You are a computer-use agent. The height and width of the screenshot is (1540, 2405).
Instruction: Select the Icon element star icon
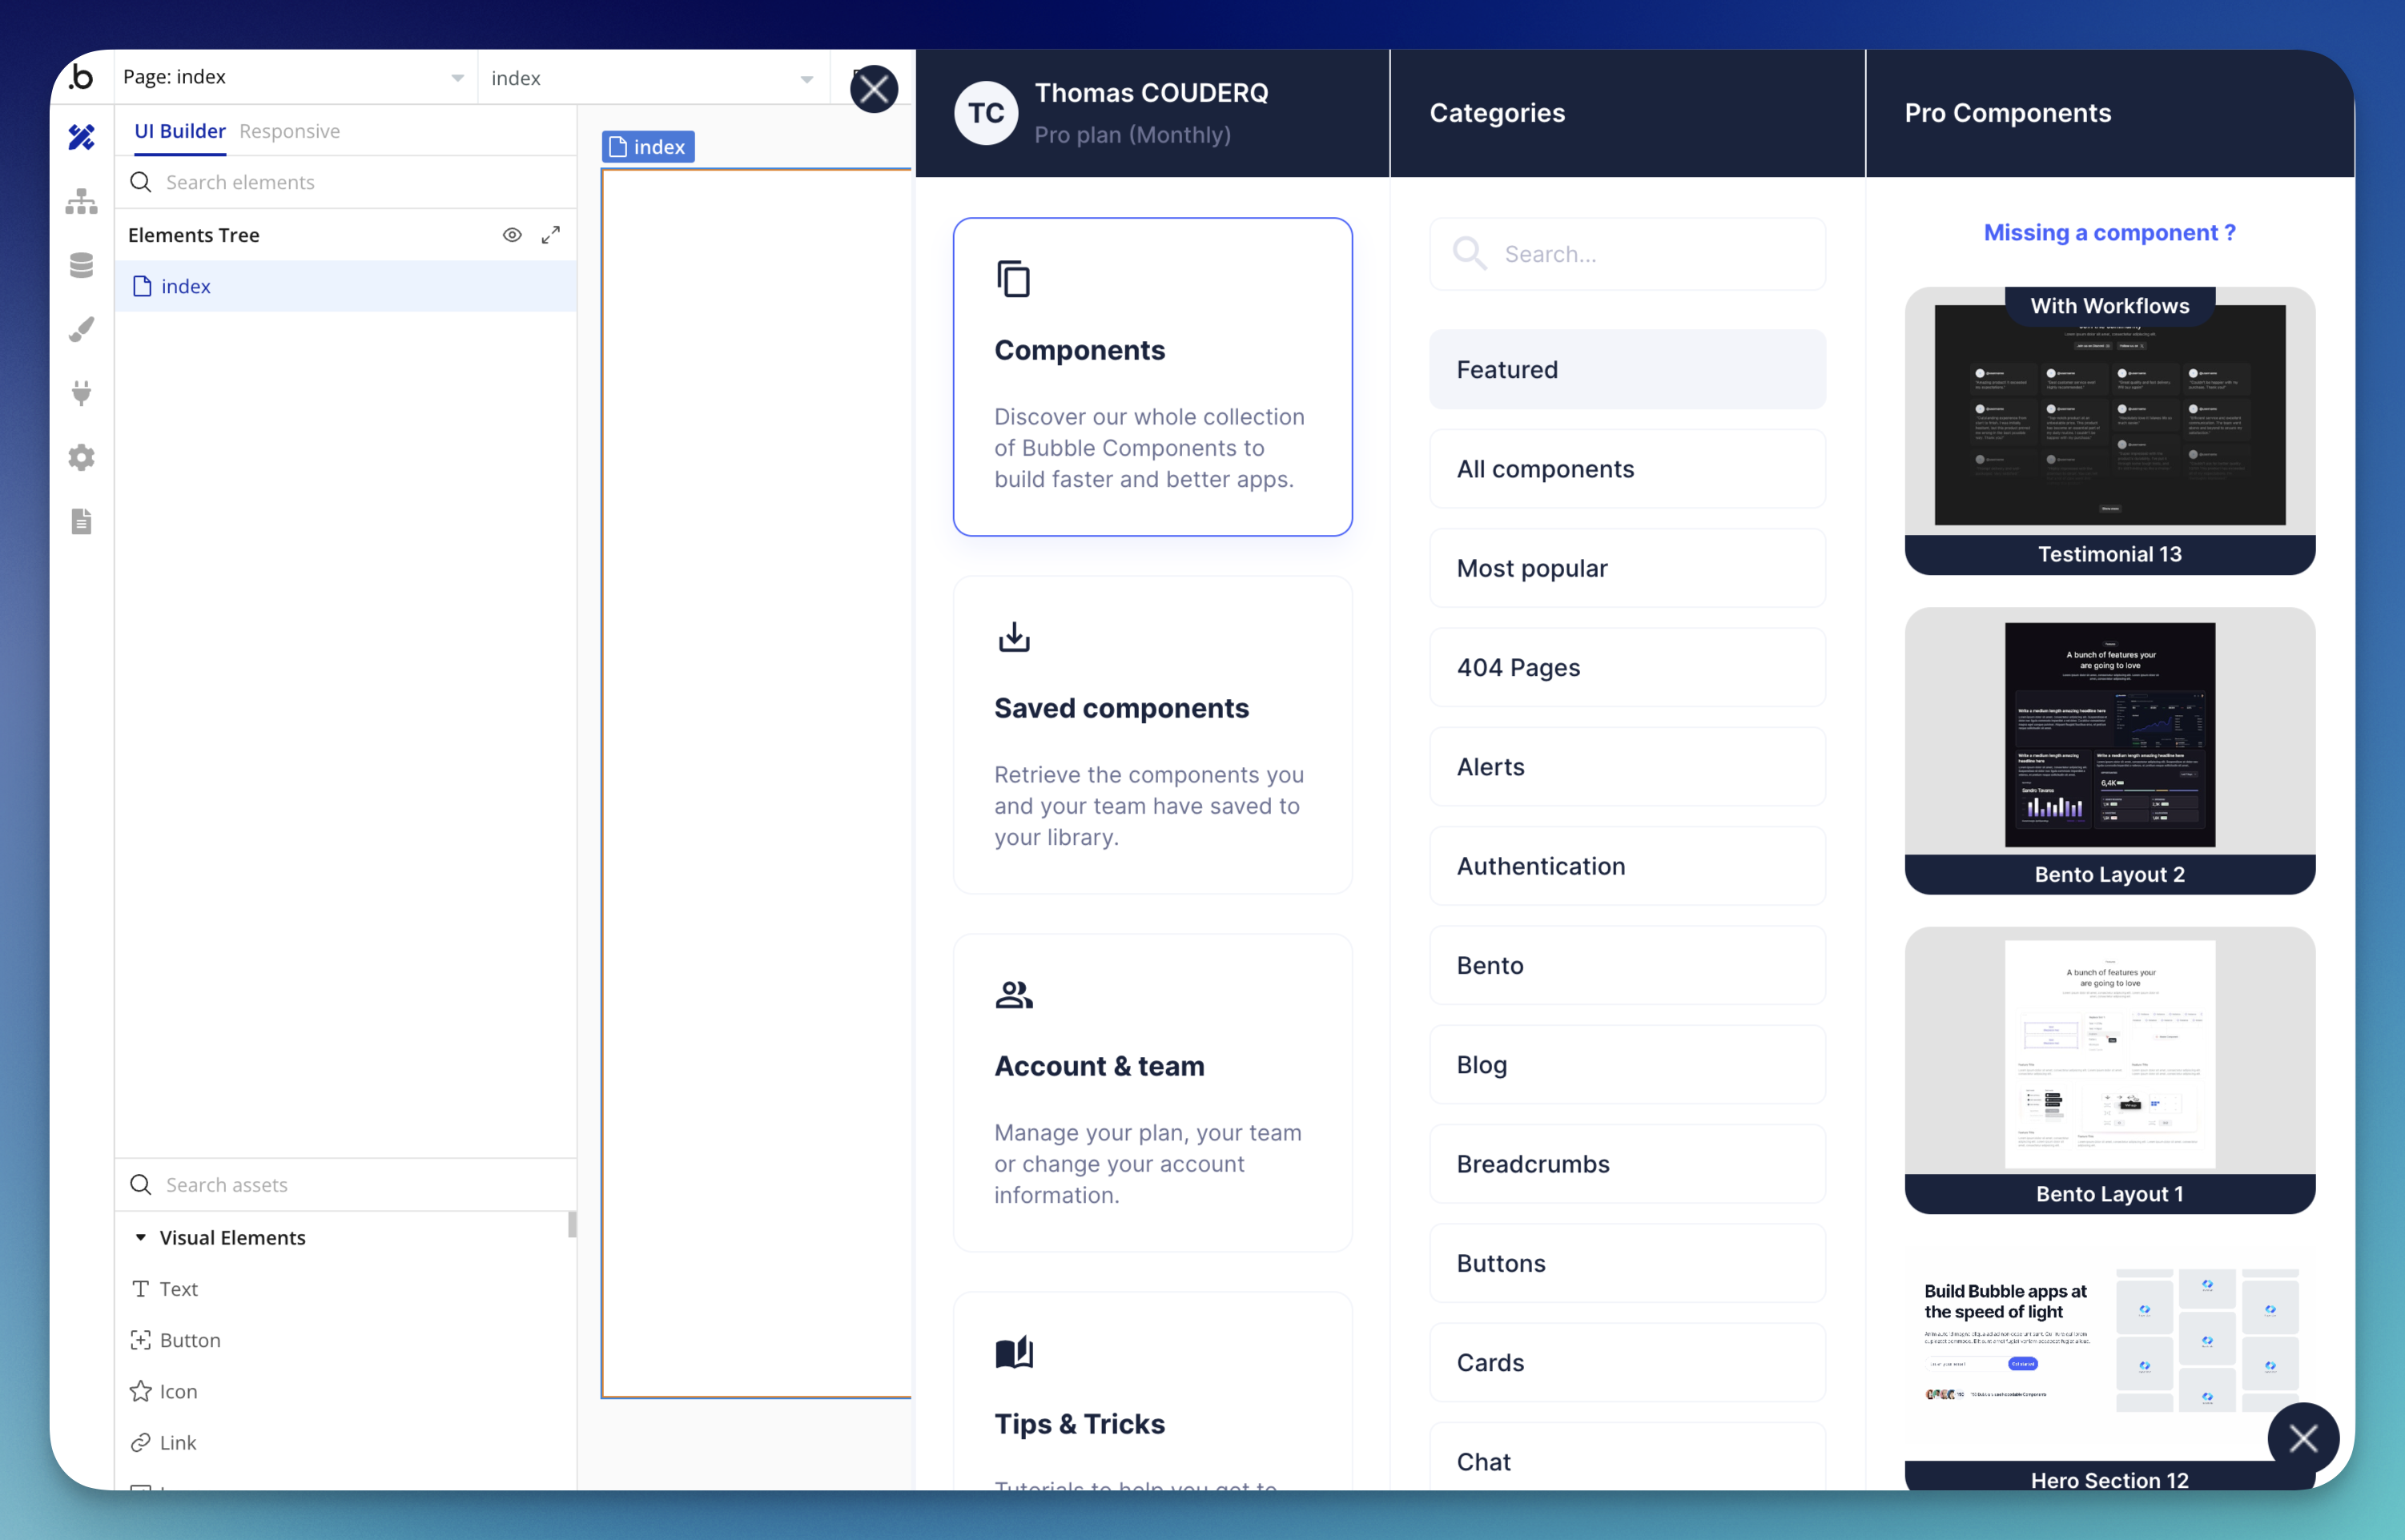pyautogui.click(x=141, y=1391)
